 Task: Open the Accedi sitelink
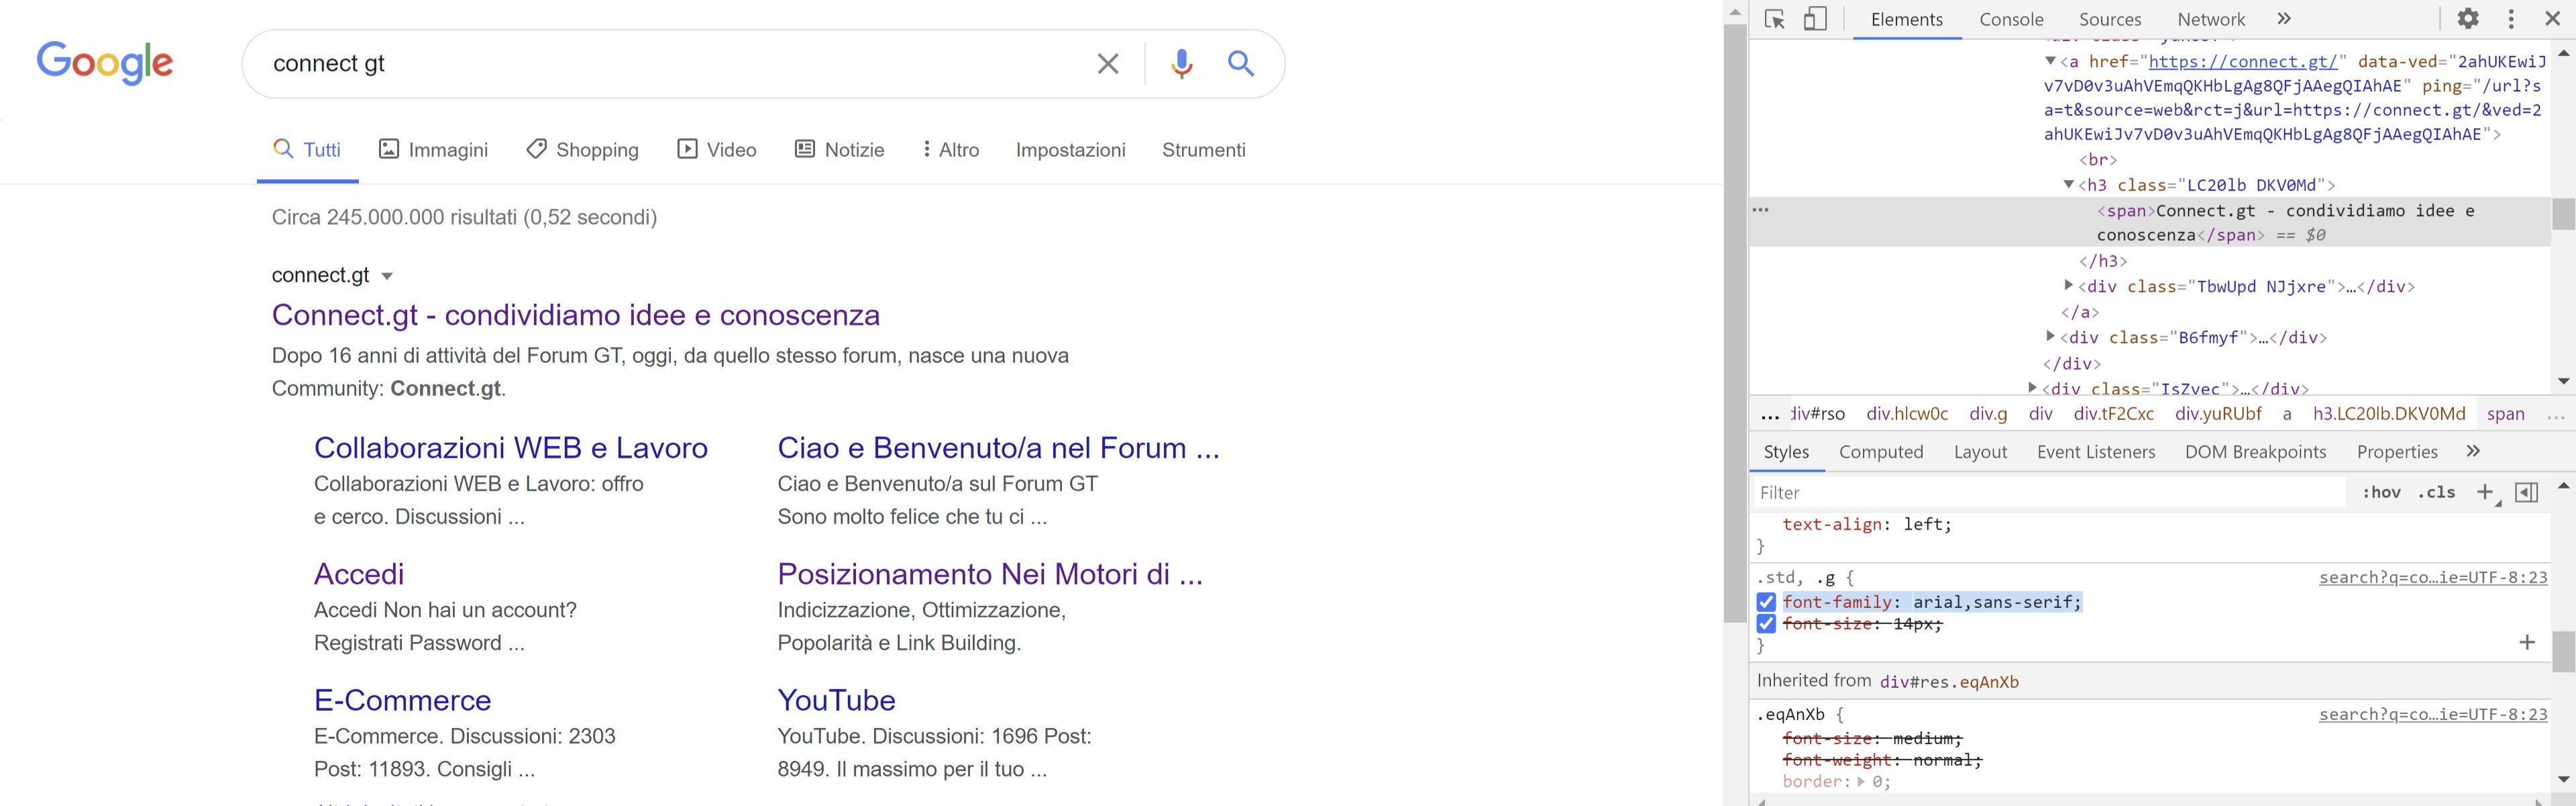click(359, 574)
